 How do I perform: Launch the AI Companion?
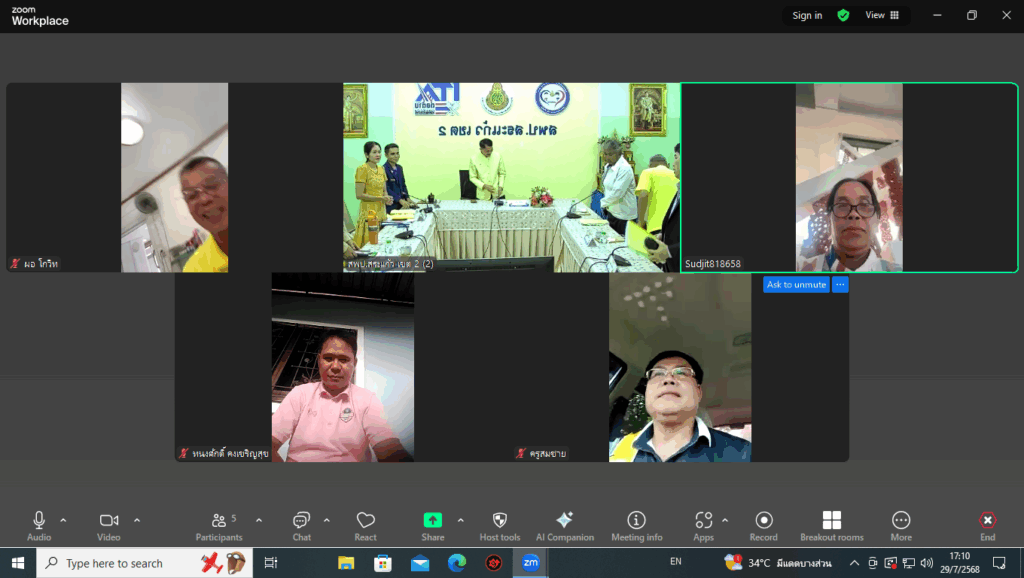pyautogui.click(x=564, y=524)
